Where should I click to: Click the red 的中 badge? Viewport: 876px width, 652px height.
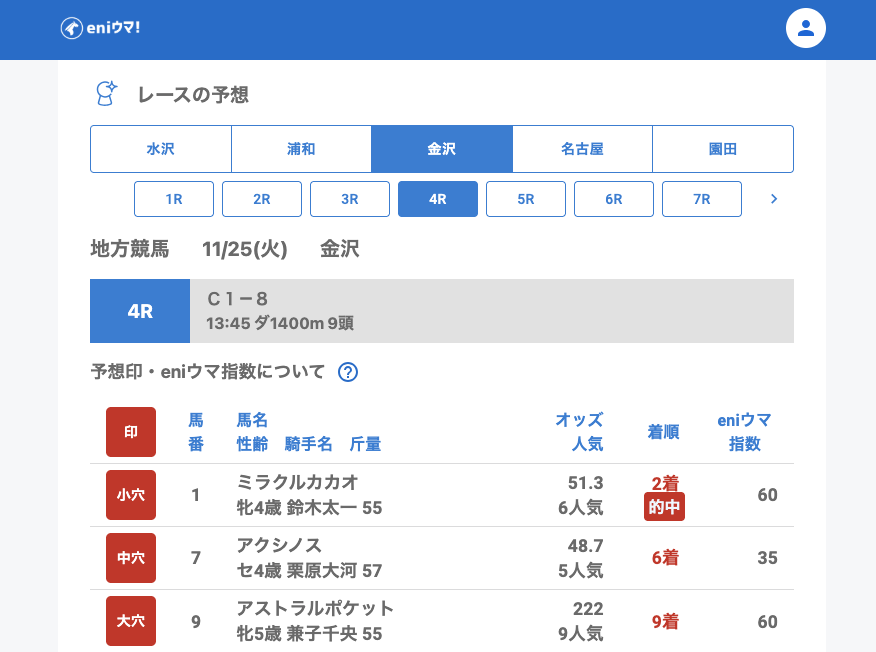(x=664, y=507)
